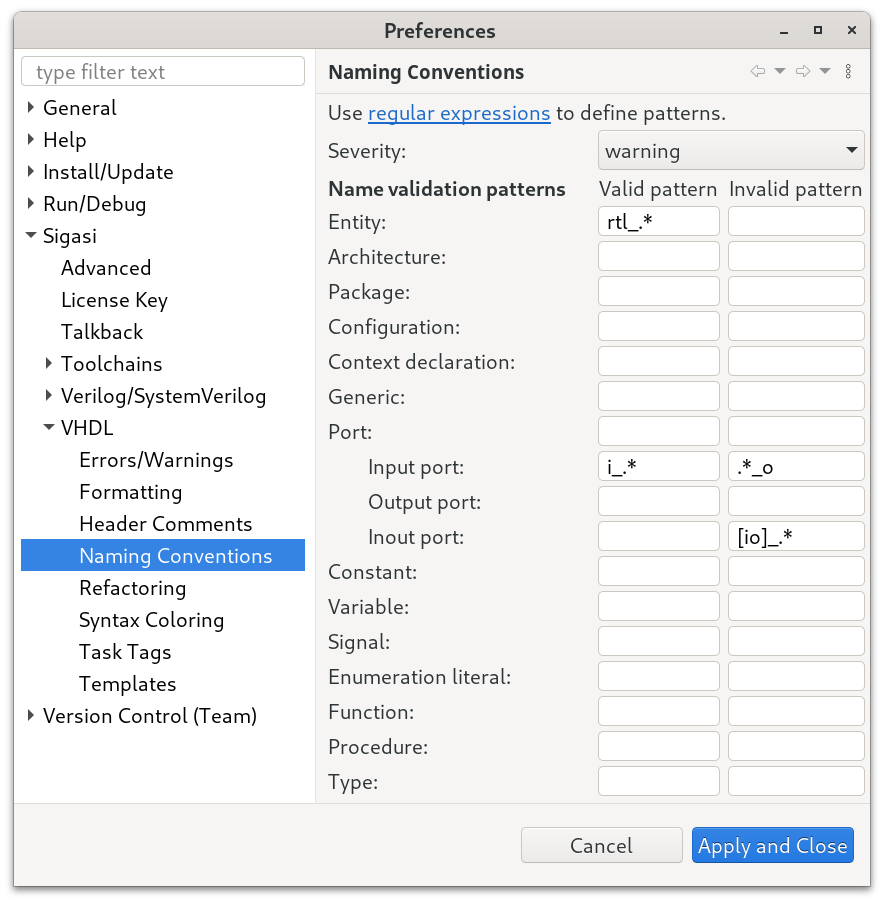This screenshot has width=884, height=903.
Task: Close the Preferences dialog window
Action: click(852, 30)
